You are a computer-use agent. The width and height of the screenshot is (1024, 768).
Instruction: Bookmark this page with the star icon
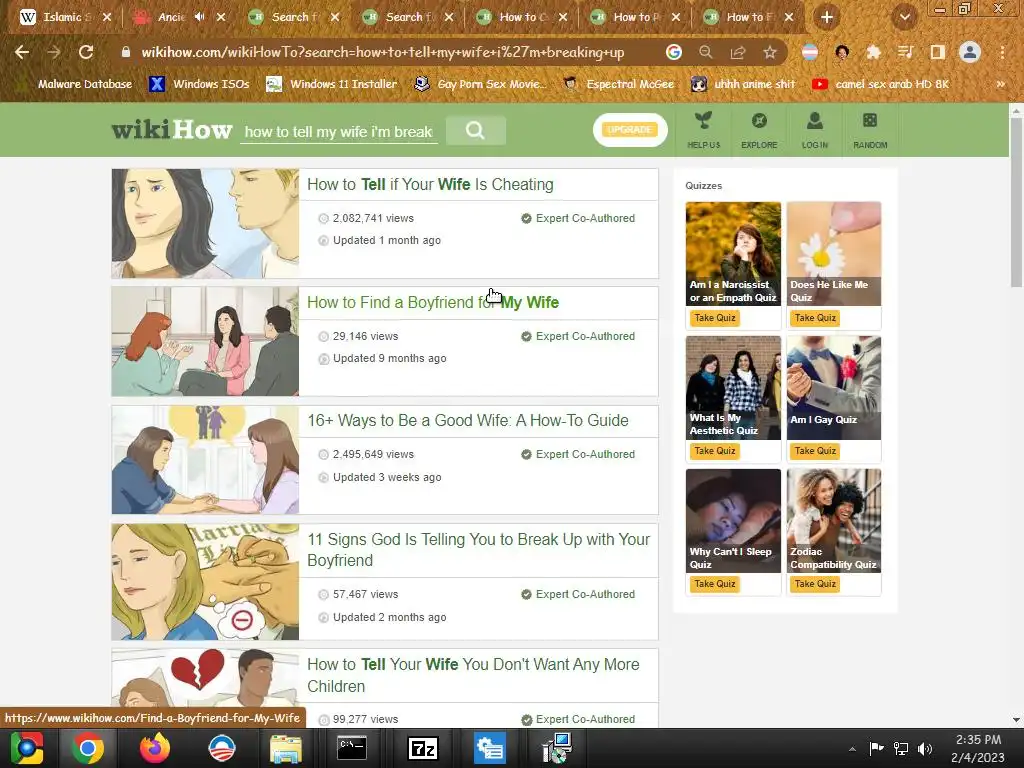point(770,52)
